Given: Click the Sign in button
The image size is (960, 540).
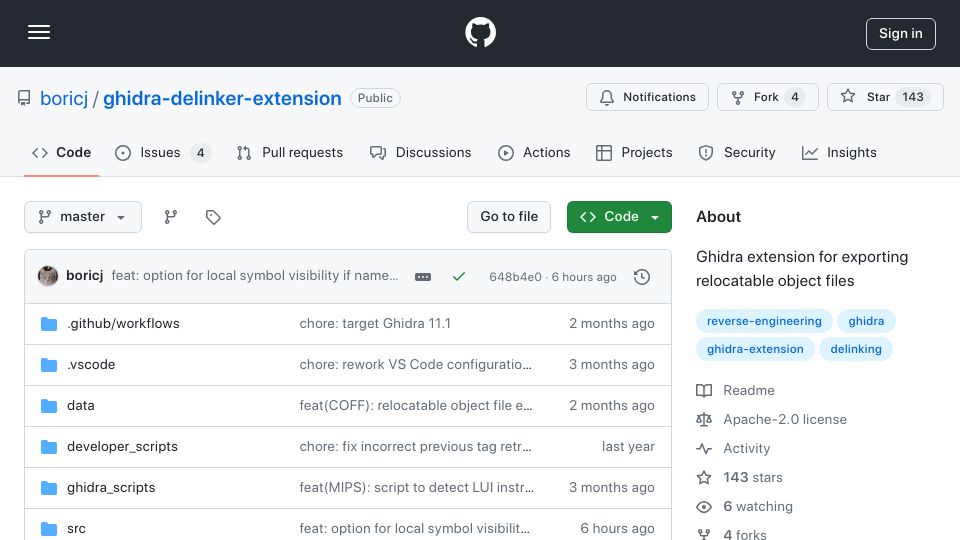Looking at the screenshot, I should pos(901,34).
